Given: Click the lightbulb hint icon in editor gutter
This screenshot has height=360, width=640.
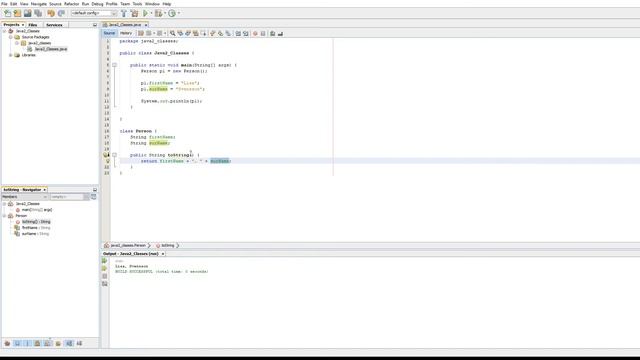Looking at the screenshot, I should point(108,161).
